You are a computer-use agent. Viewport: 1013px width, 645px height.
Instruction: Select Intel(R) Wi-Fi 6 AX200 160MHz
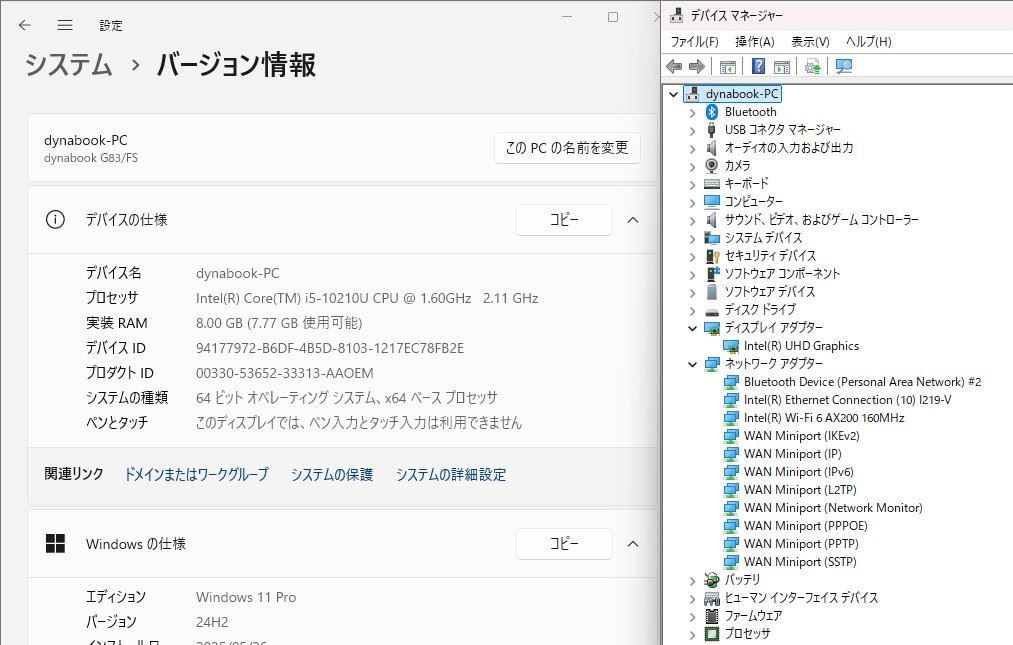824,418
